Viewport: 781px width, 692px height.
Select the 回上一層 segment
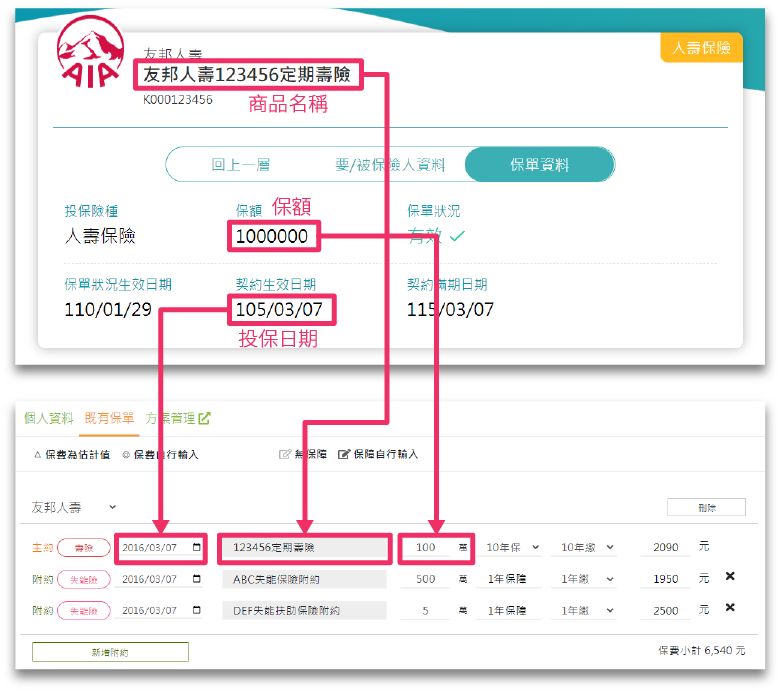pos(241,164)
